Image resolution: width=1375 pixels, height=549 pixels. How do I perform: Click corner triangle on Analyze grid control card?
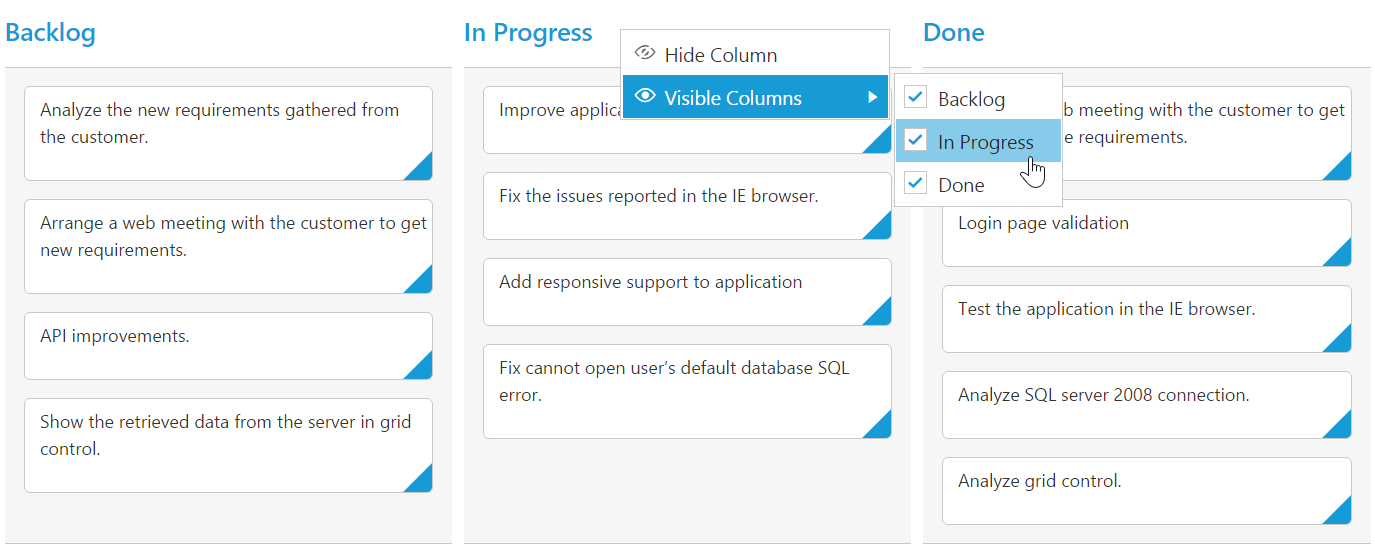(x=1340, y=513)
